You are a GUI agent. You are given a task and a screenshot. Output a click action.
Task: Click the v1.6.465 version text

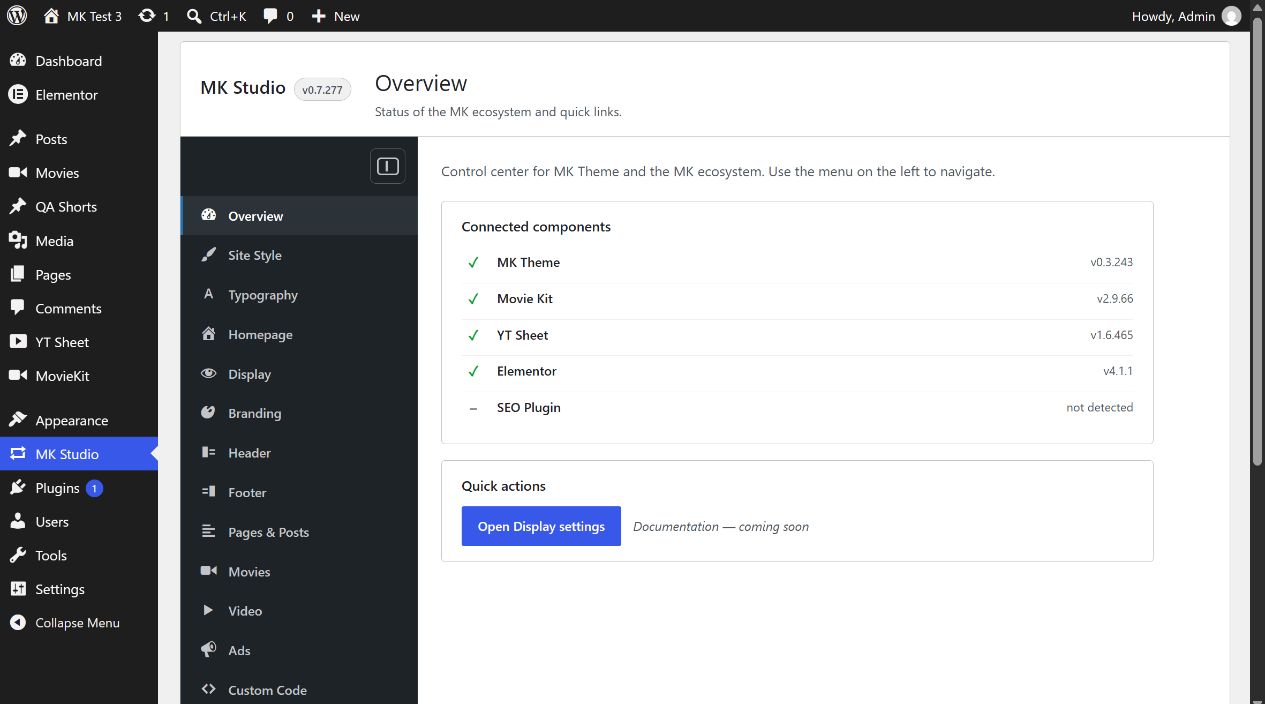1112,335
